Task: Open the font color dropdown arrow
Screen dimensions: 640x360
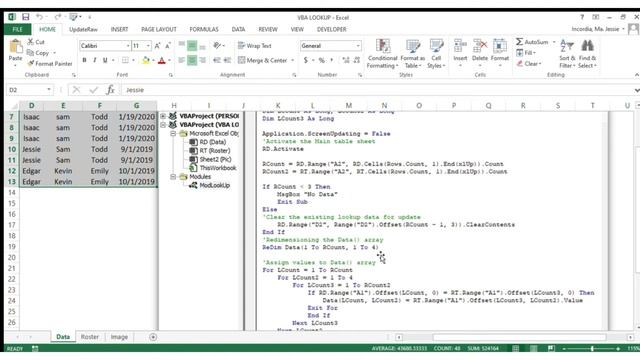Action: click(x=169, y=60)
